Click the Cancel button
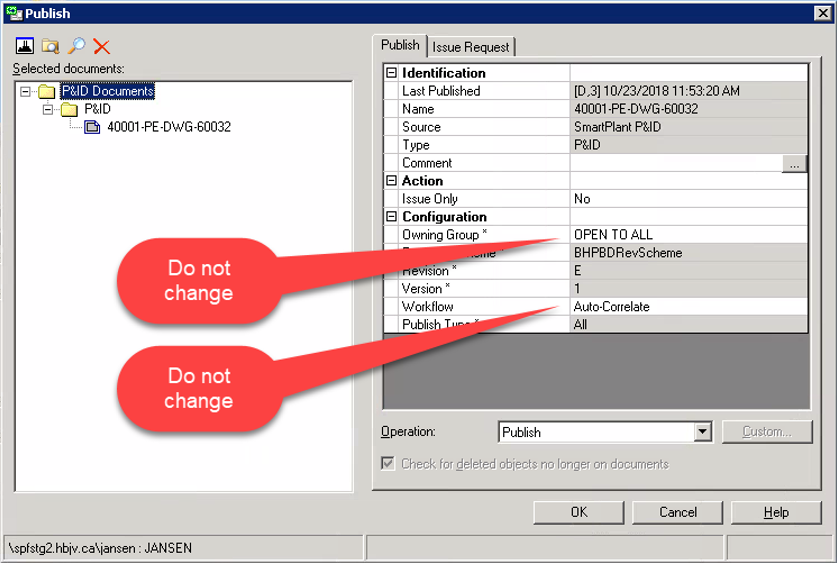837x563 pixels. (677, 512)
